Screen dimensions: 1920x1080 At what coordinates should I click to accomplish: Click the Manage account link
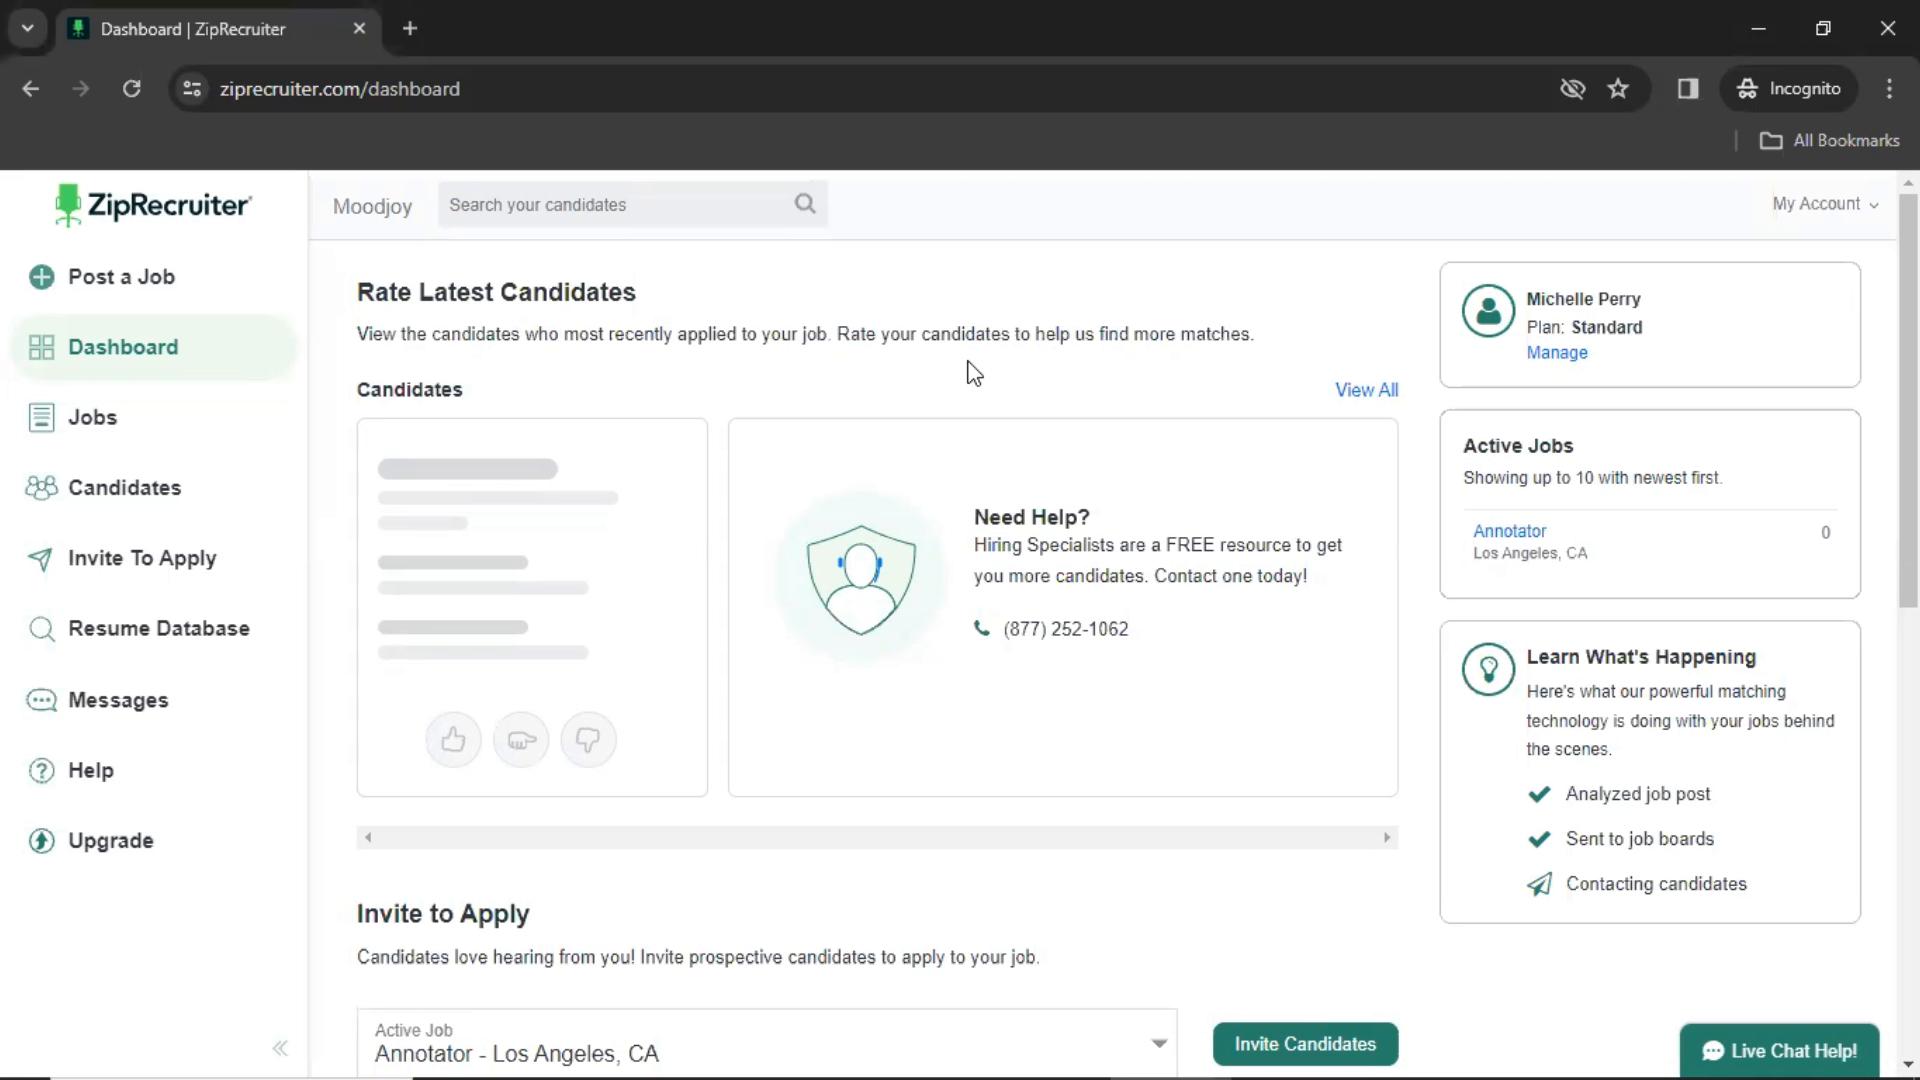click(x=1557, y=352)
